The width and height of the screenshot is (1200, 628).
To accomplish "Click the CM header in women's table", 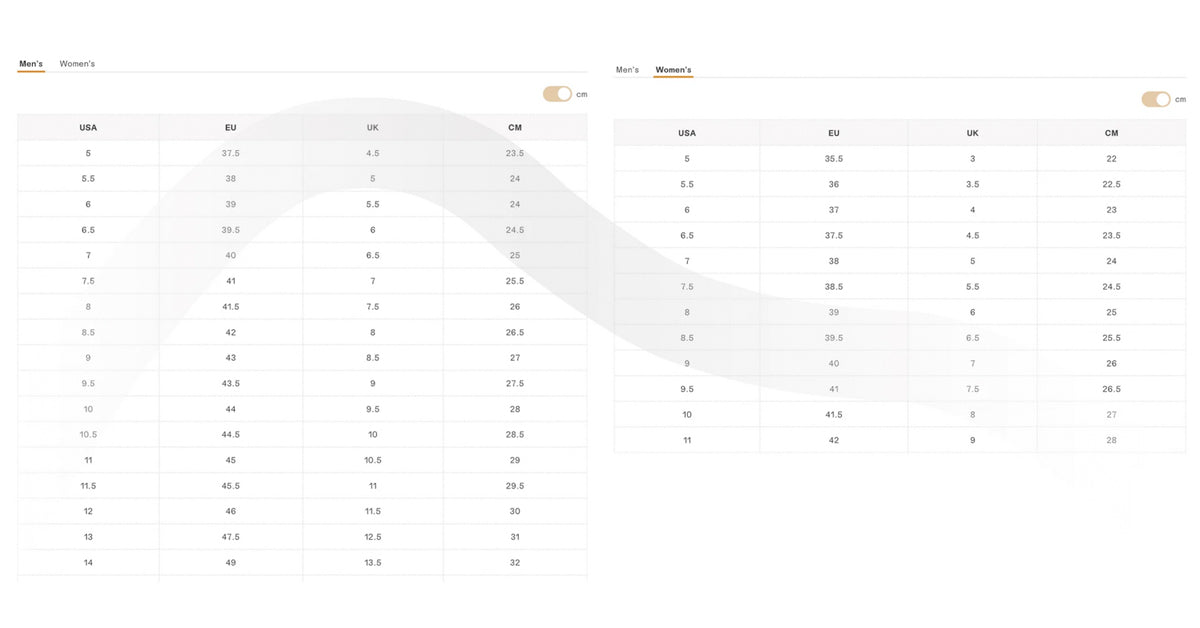I will [1112, 133].
